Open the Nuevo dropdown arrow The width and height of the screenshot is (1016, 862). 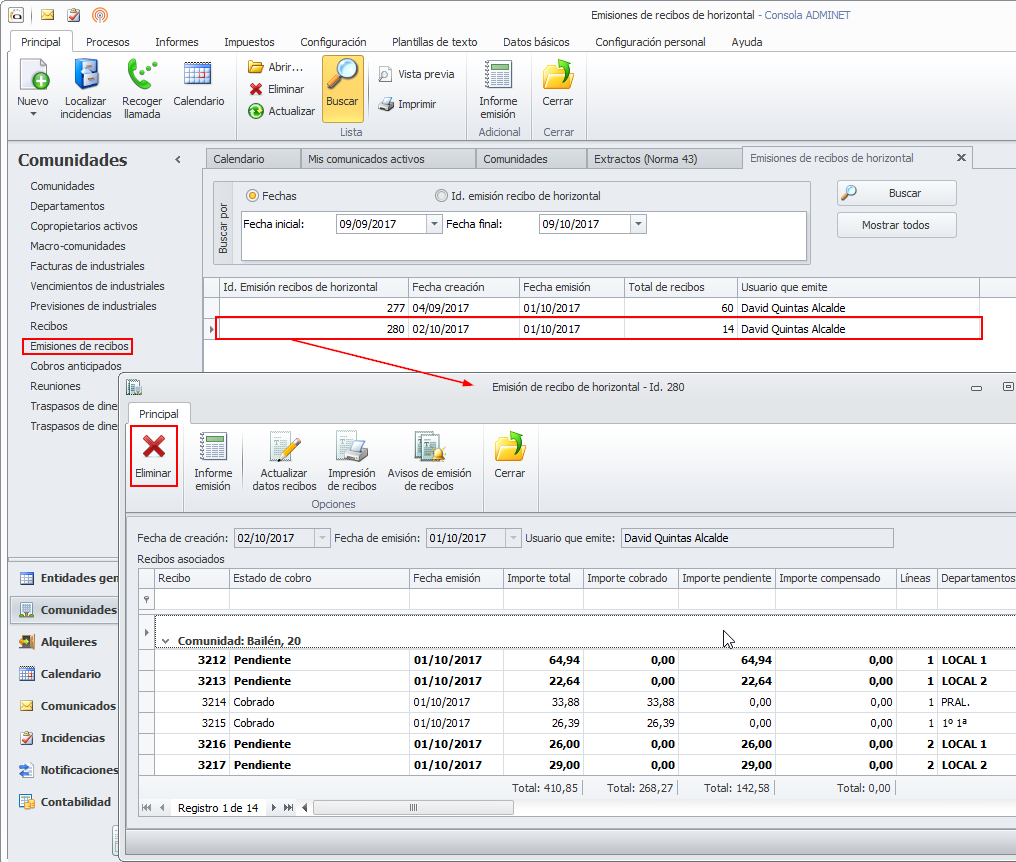point(33,114)
